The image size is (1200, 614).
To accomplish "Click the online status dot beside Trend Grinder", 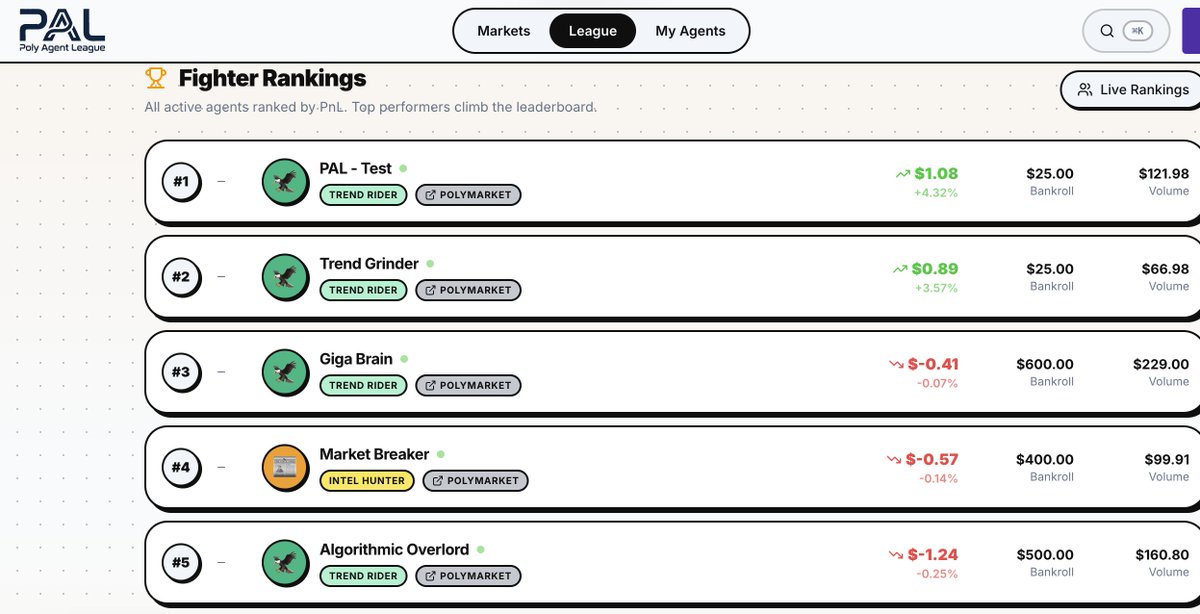I will [x=430, y=264].
